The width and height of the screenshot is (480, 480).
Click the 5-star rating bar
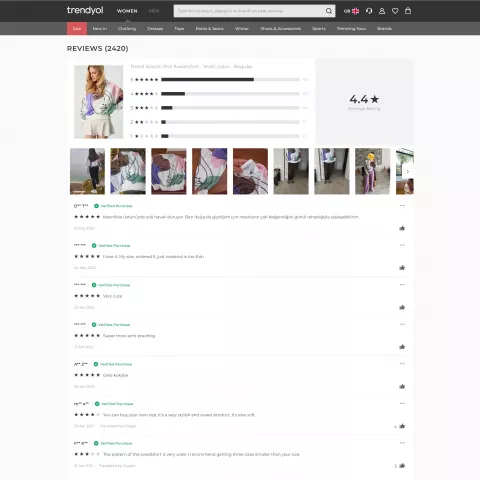[230, 79]
